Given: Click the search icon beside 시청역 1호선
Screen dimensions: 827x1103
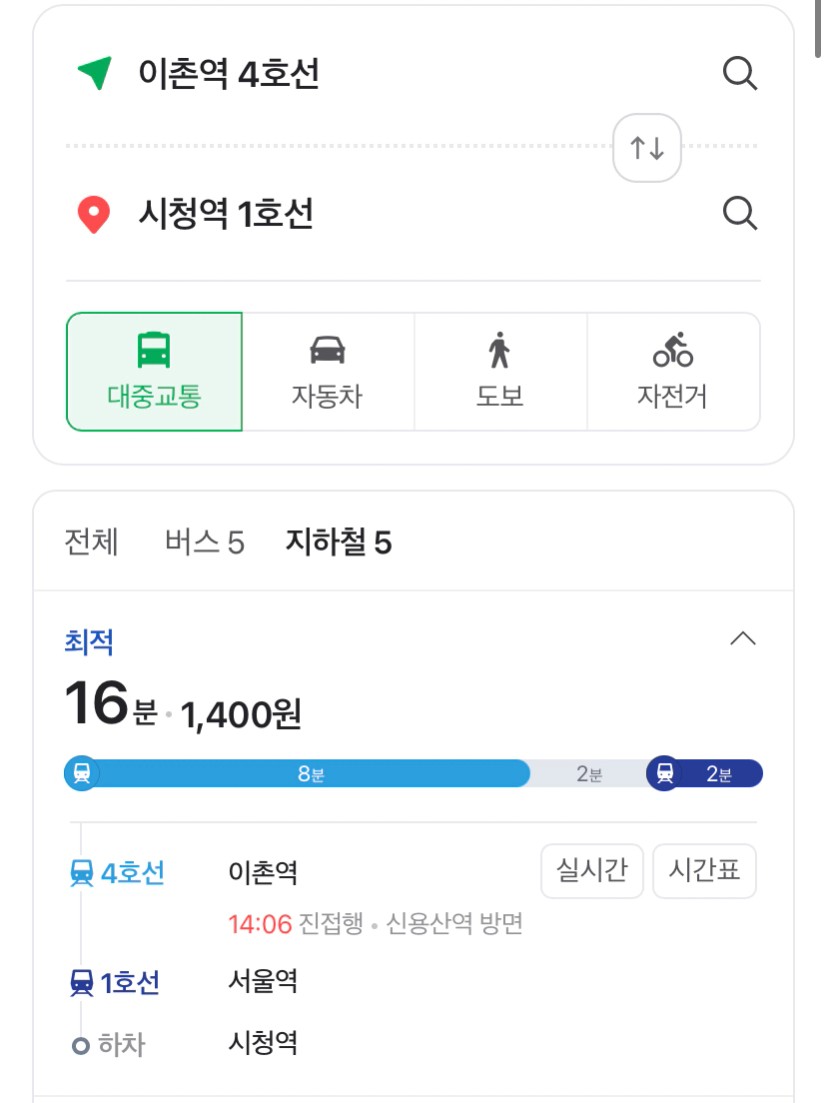Looking at the screenshot, I should pos(740,212).
